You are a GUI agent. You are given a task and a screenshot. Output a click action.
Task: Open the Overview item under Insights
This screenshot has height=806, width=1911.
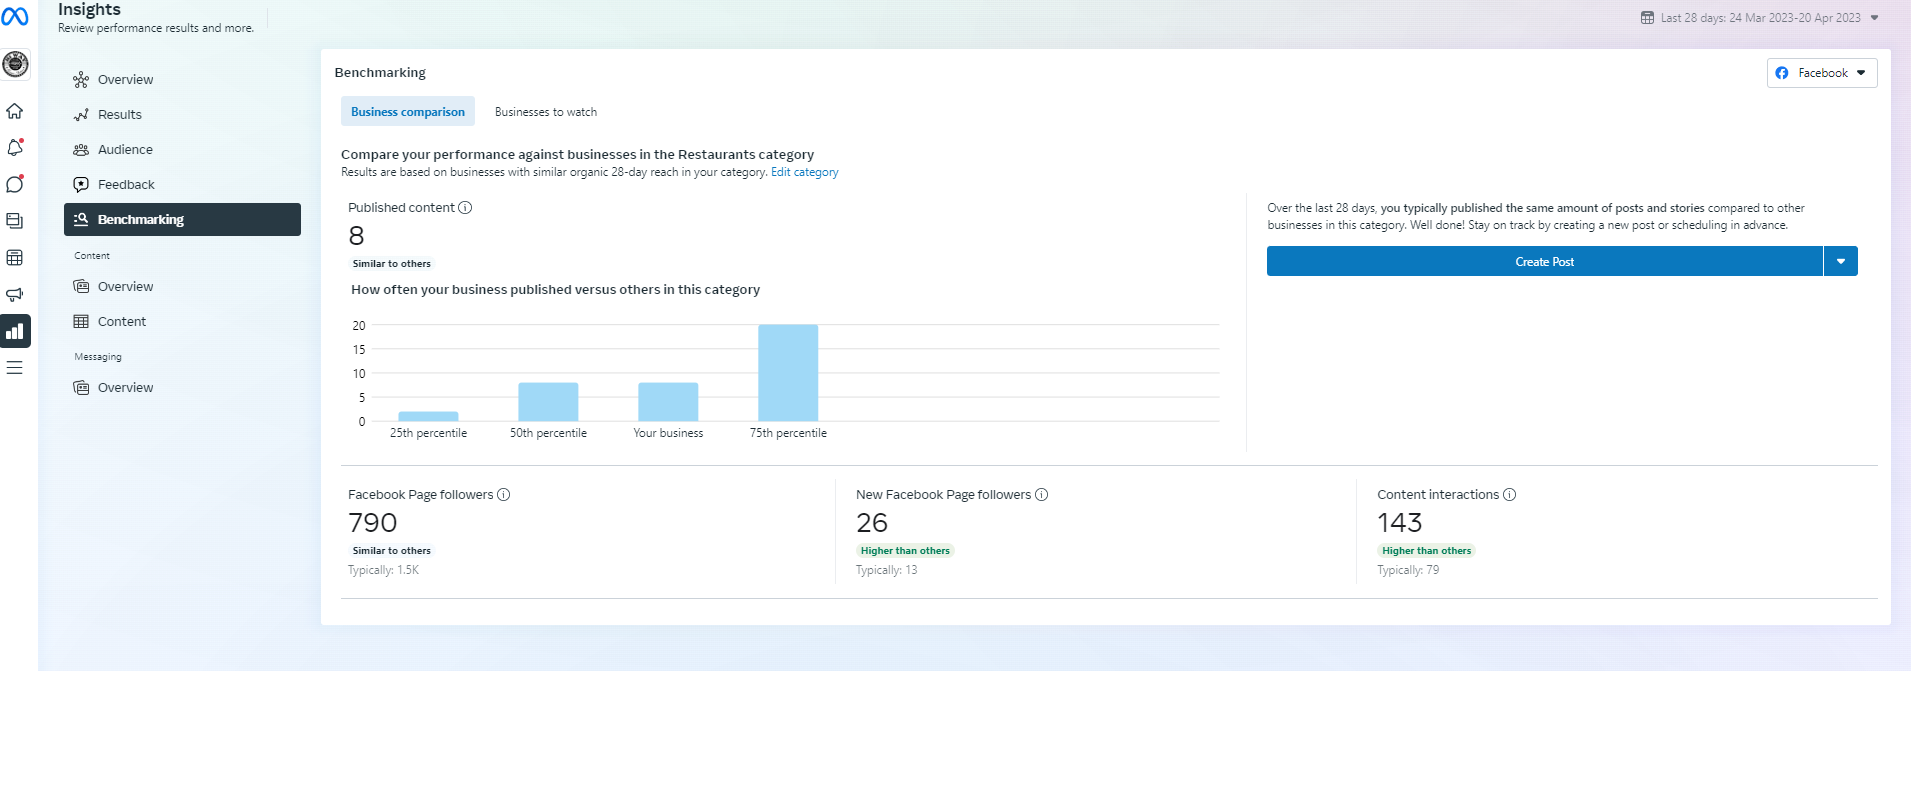tap(182, 80)
